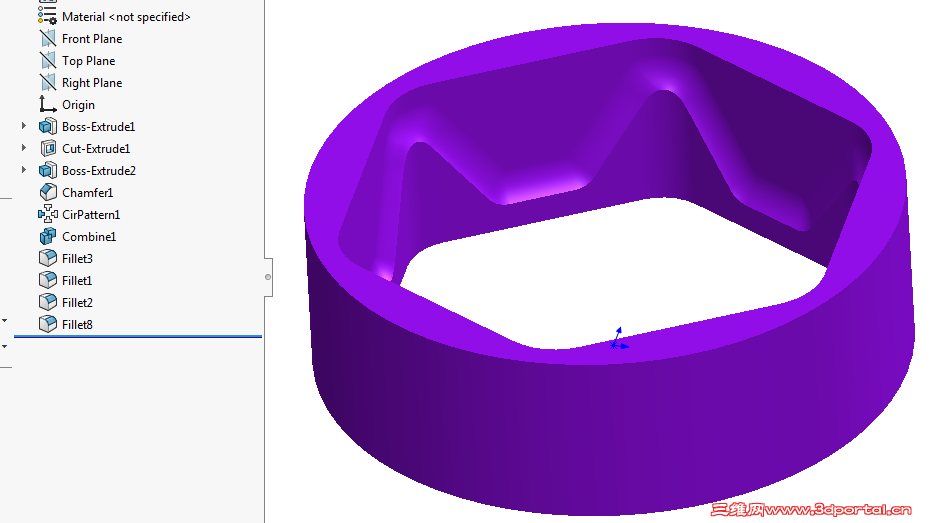Select 'Material <not specified>' text
The image size is (931, 523).
pos(126,17)
